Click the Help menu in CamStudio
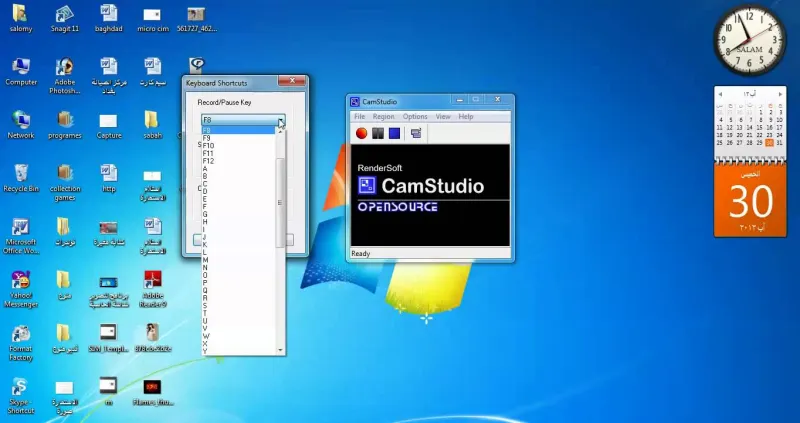 [465, 117]
